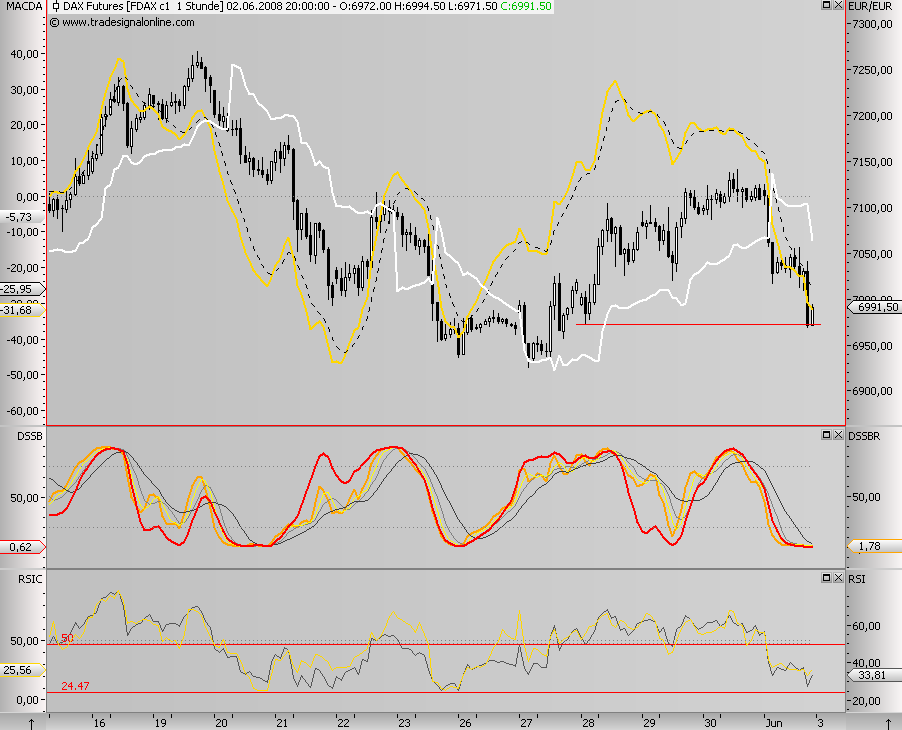Select the 1,78 DSSBR value marker

(875, 546)
